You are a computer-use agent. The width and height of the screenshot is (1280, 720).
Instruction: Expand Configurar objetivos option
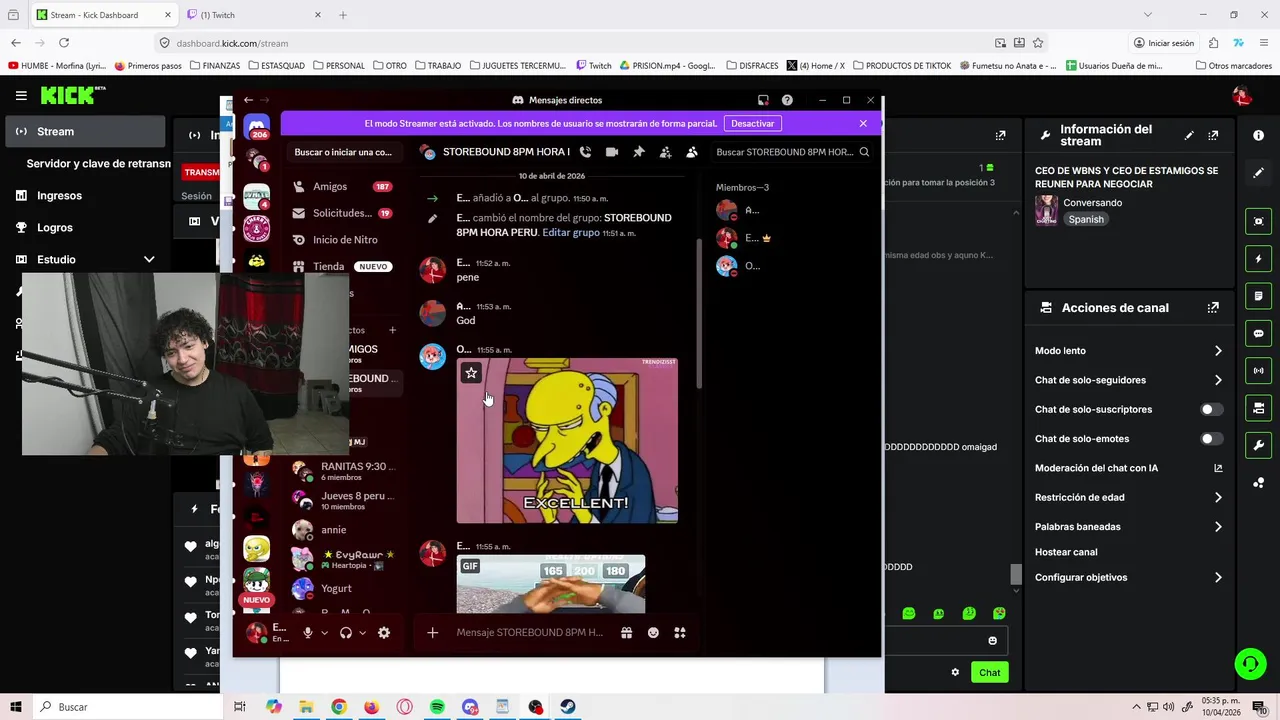pos(1128,577)
